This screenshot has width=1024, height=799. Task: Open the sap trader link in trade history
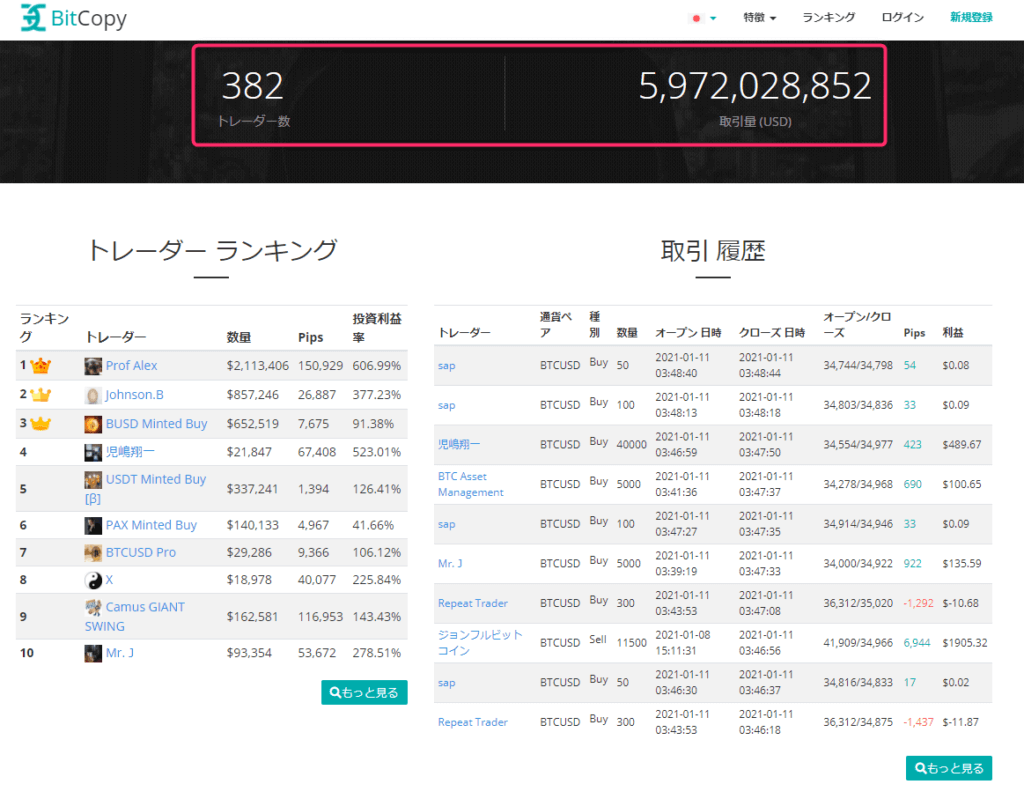click(445, 366)
